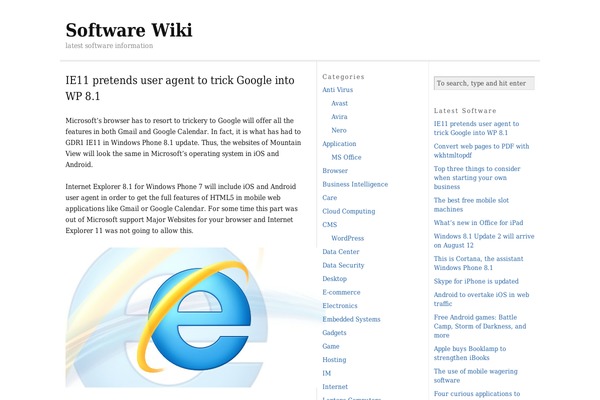
Task: Open the Avast subcategory
Action: coord(339,103)
